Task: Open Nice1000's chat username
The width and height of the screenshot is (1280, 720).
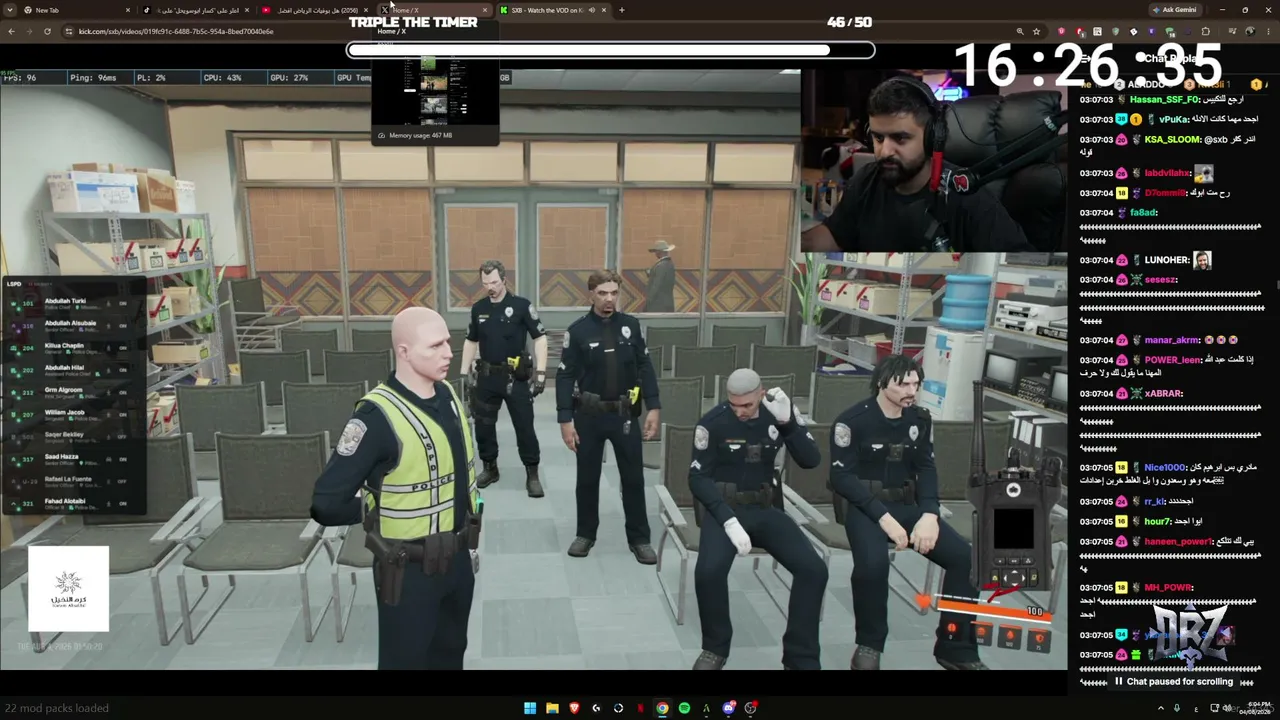Action: pyautogui.click(x=1165, y=468)
